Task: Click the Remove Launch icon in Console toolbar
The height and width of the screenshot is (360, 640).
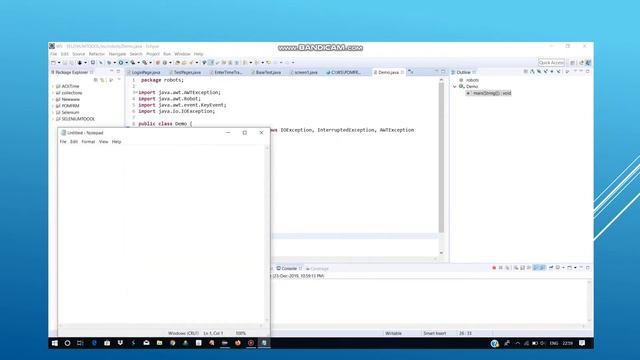Action: 500,268
